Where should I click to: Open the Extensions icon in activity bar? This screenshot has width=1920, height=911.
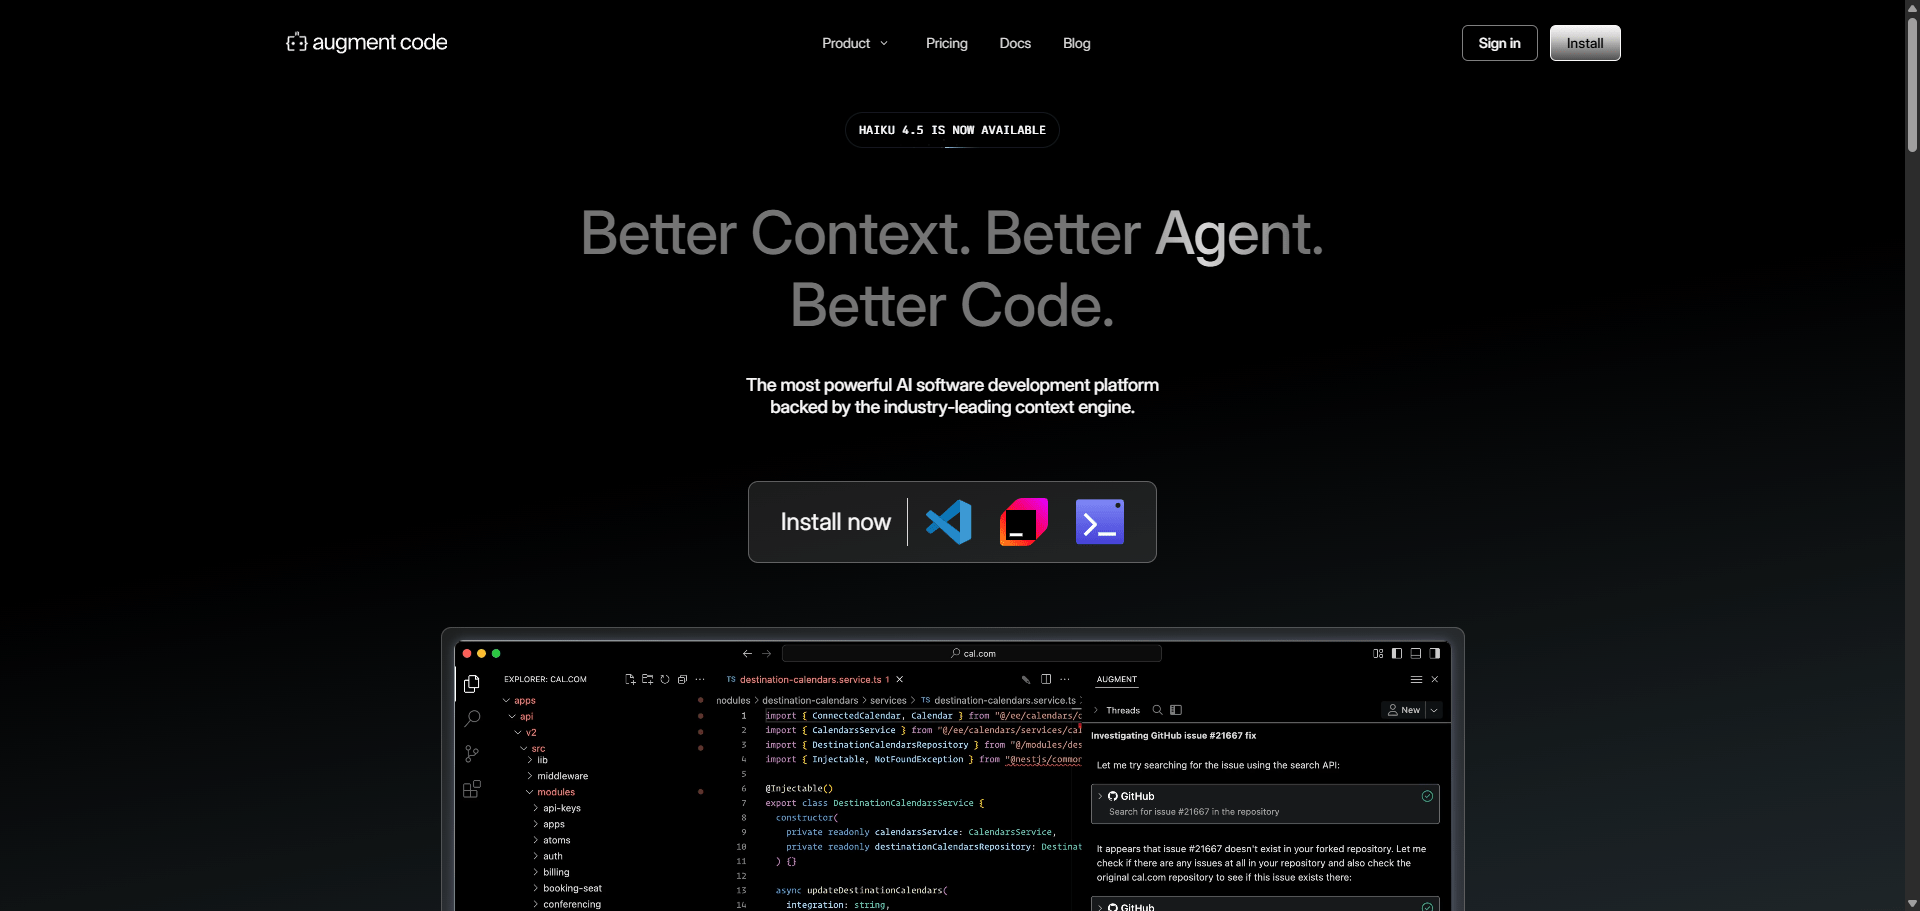click(x=472, y=789)
